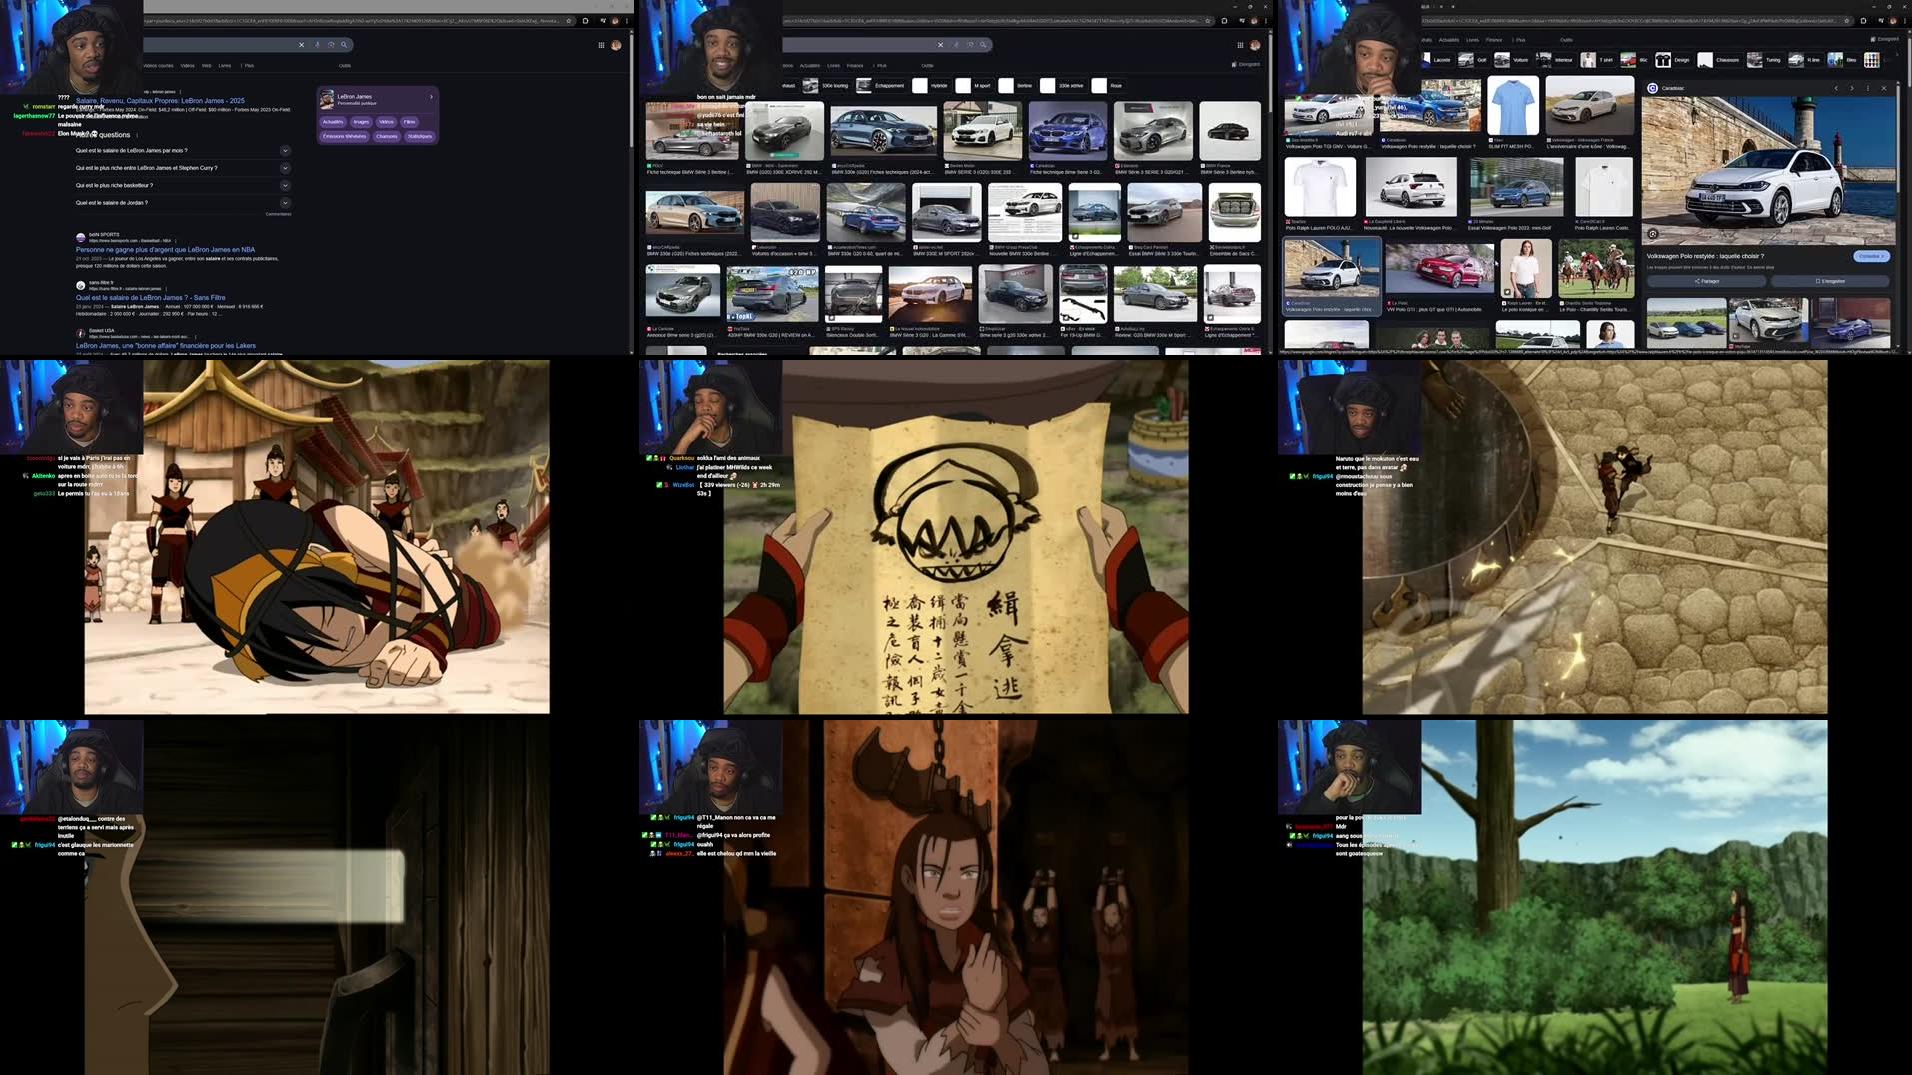Select 330e touring filter chip
Viewport: 1912px width, 1075px height.
(826, 86)
